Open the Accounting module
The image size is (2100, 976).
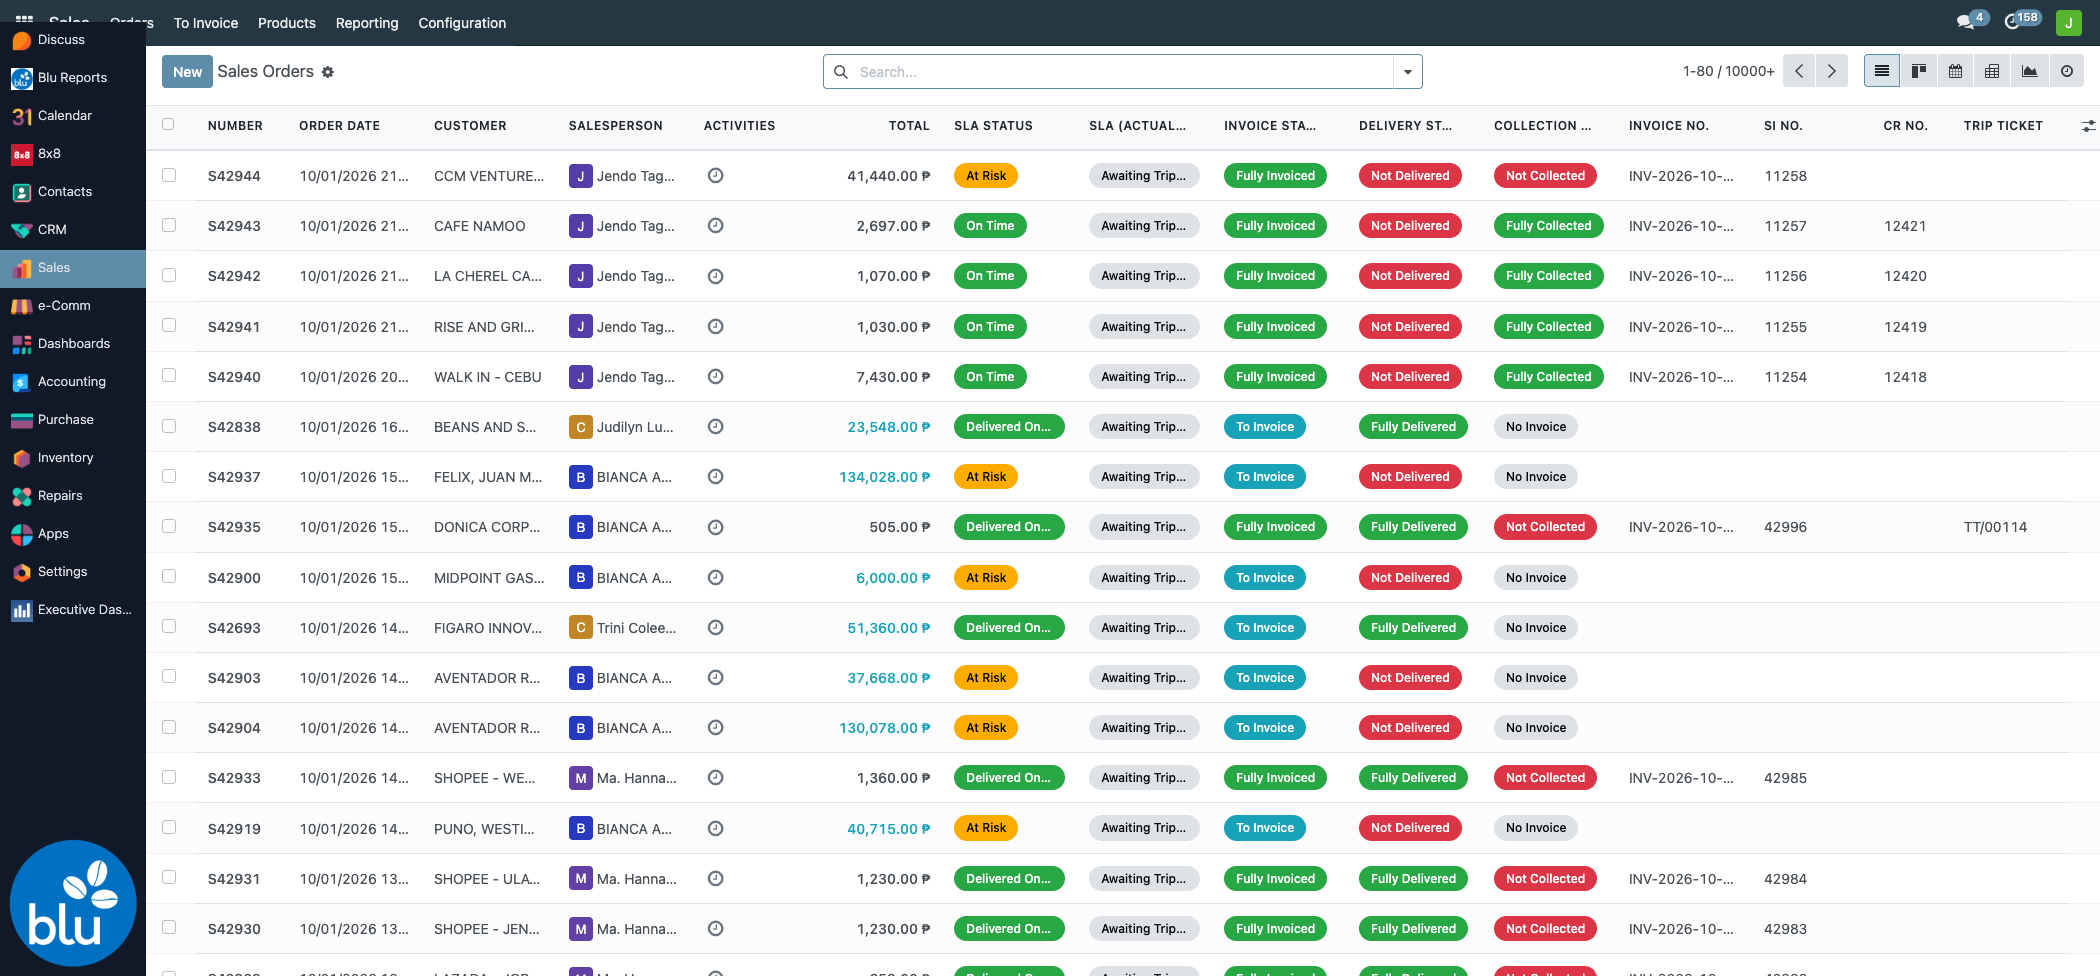pos(72,382)
